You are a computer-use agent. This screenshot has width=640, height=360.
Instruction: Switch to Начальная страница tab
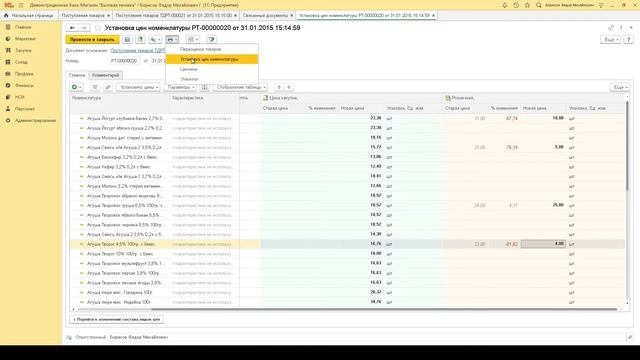29,16
